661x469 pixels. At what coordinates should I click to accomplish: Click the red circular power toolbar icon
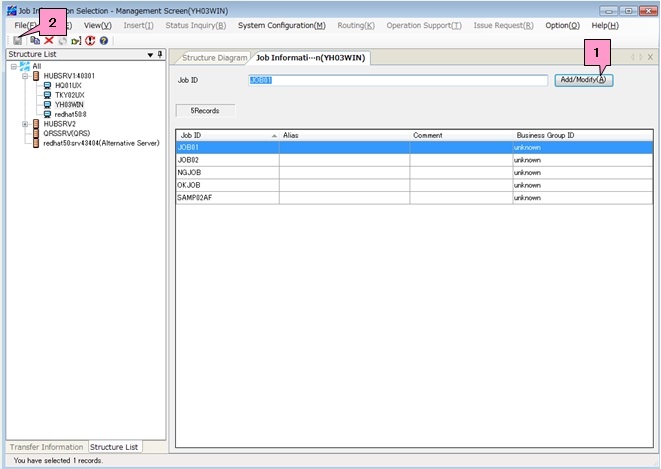tap(90, 40)
